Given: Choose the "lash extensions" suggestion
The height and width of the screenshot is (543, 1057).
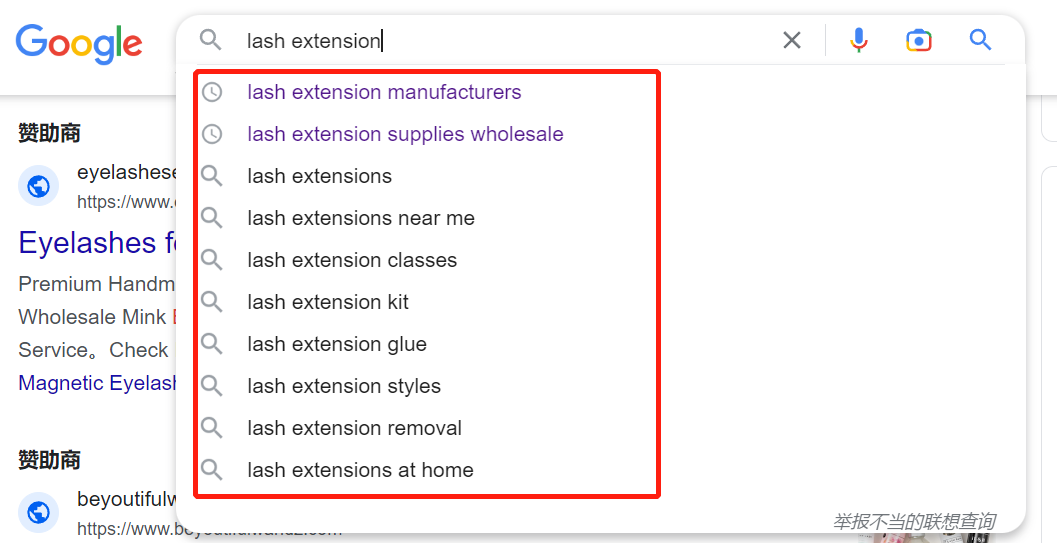Looking at the screenshot, I should click(319, 176).
